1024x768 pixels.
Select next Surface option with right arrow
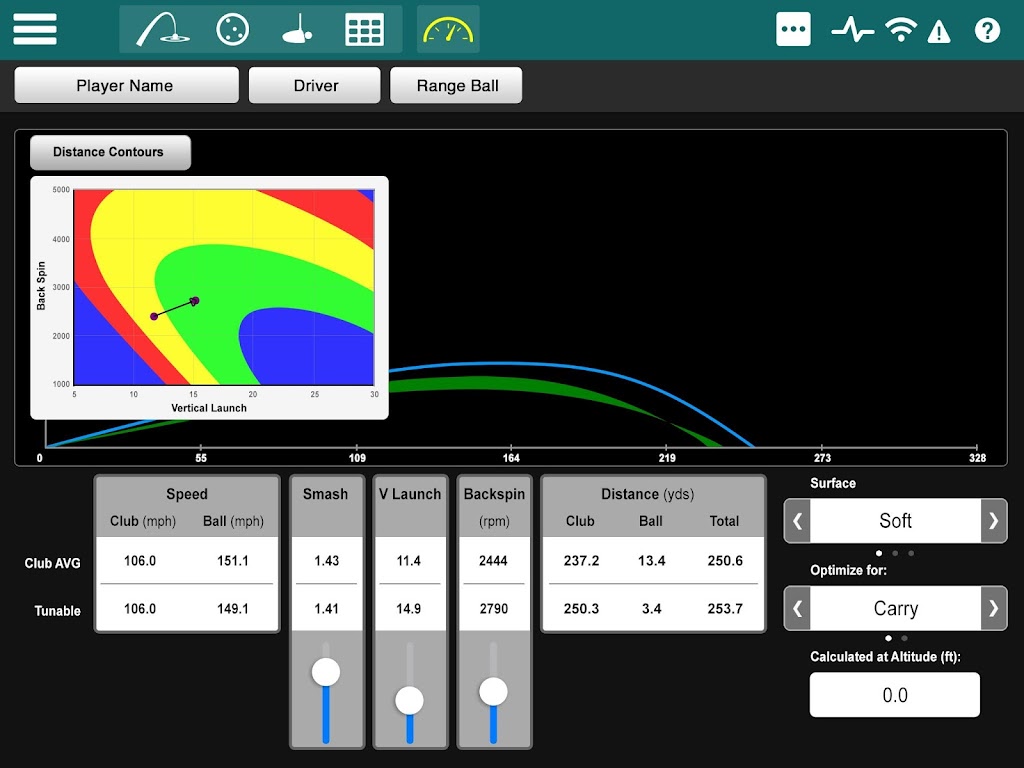993,521
